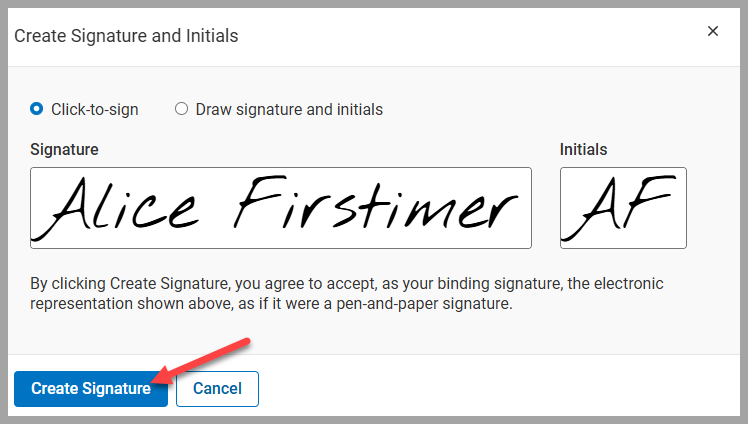This screenshot has width=748, height=424.
Task: Click the 'Signature' field label
Action: coord(64,150)
